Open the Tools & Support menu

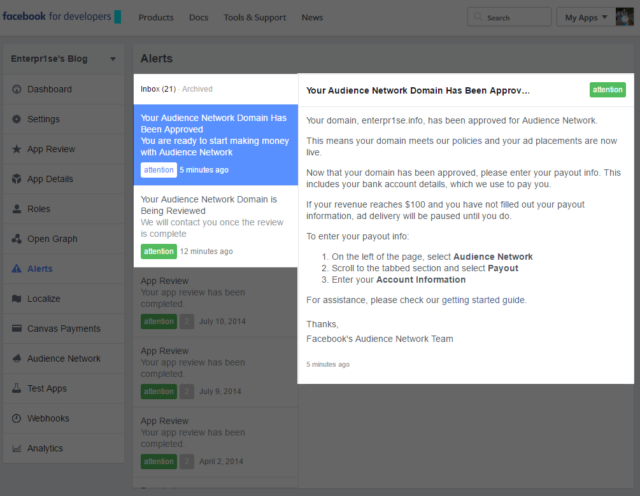(x=255, y=18)
